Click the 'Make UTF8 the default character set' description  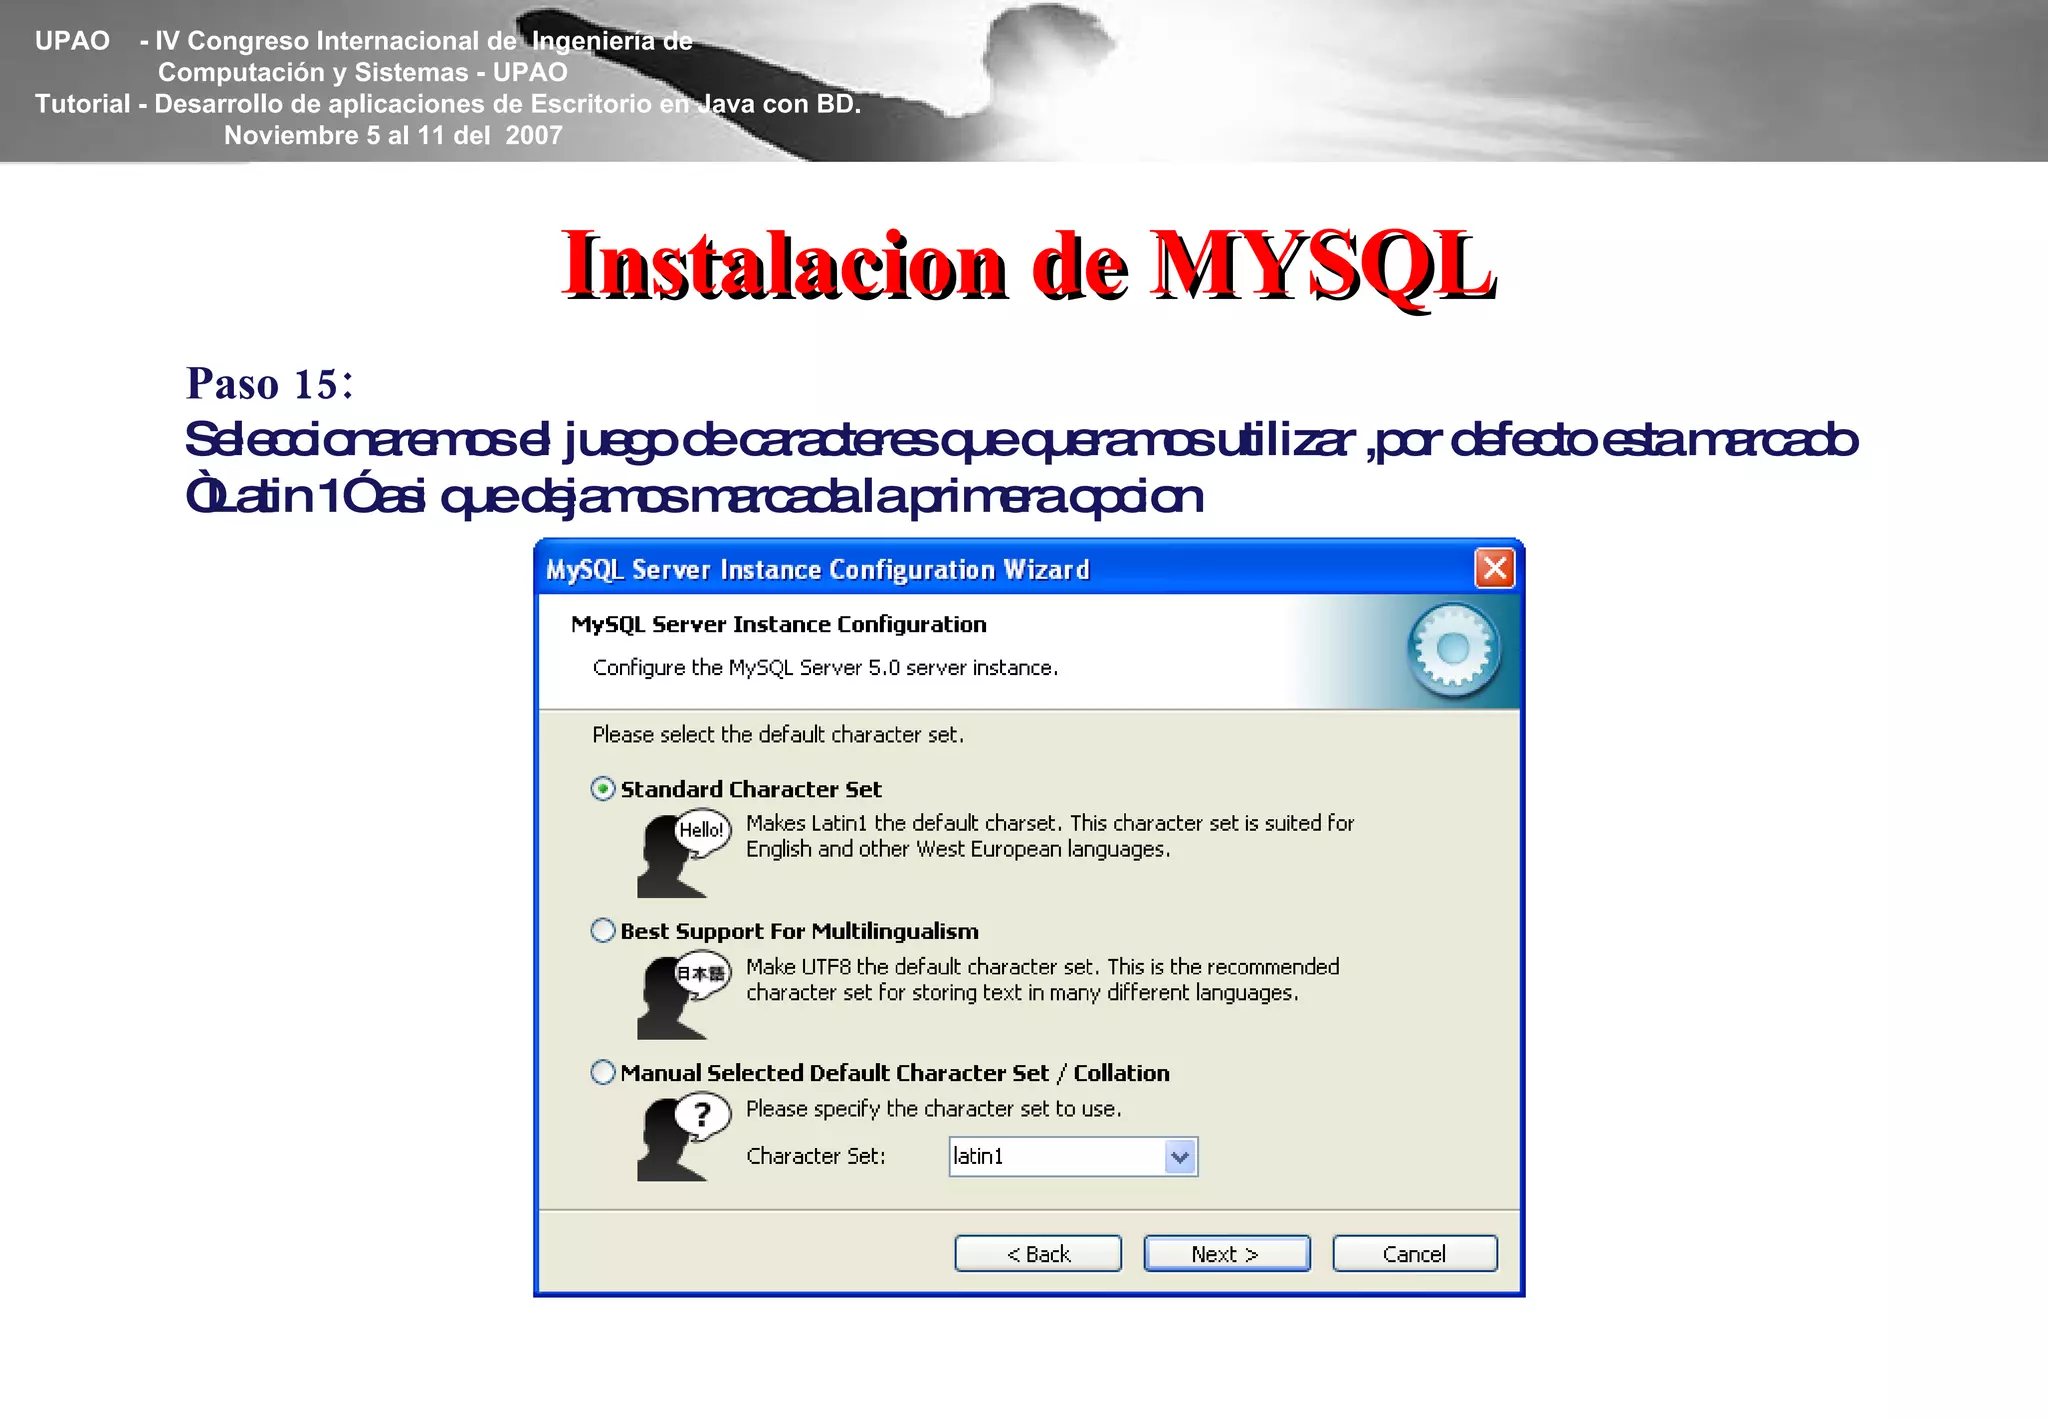pos(1042,980)
